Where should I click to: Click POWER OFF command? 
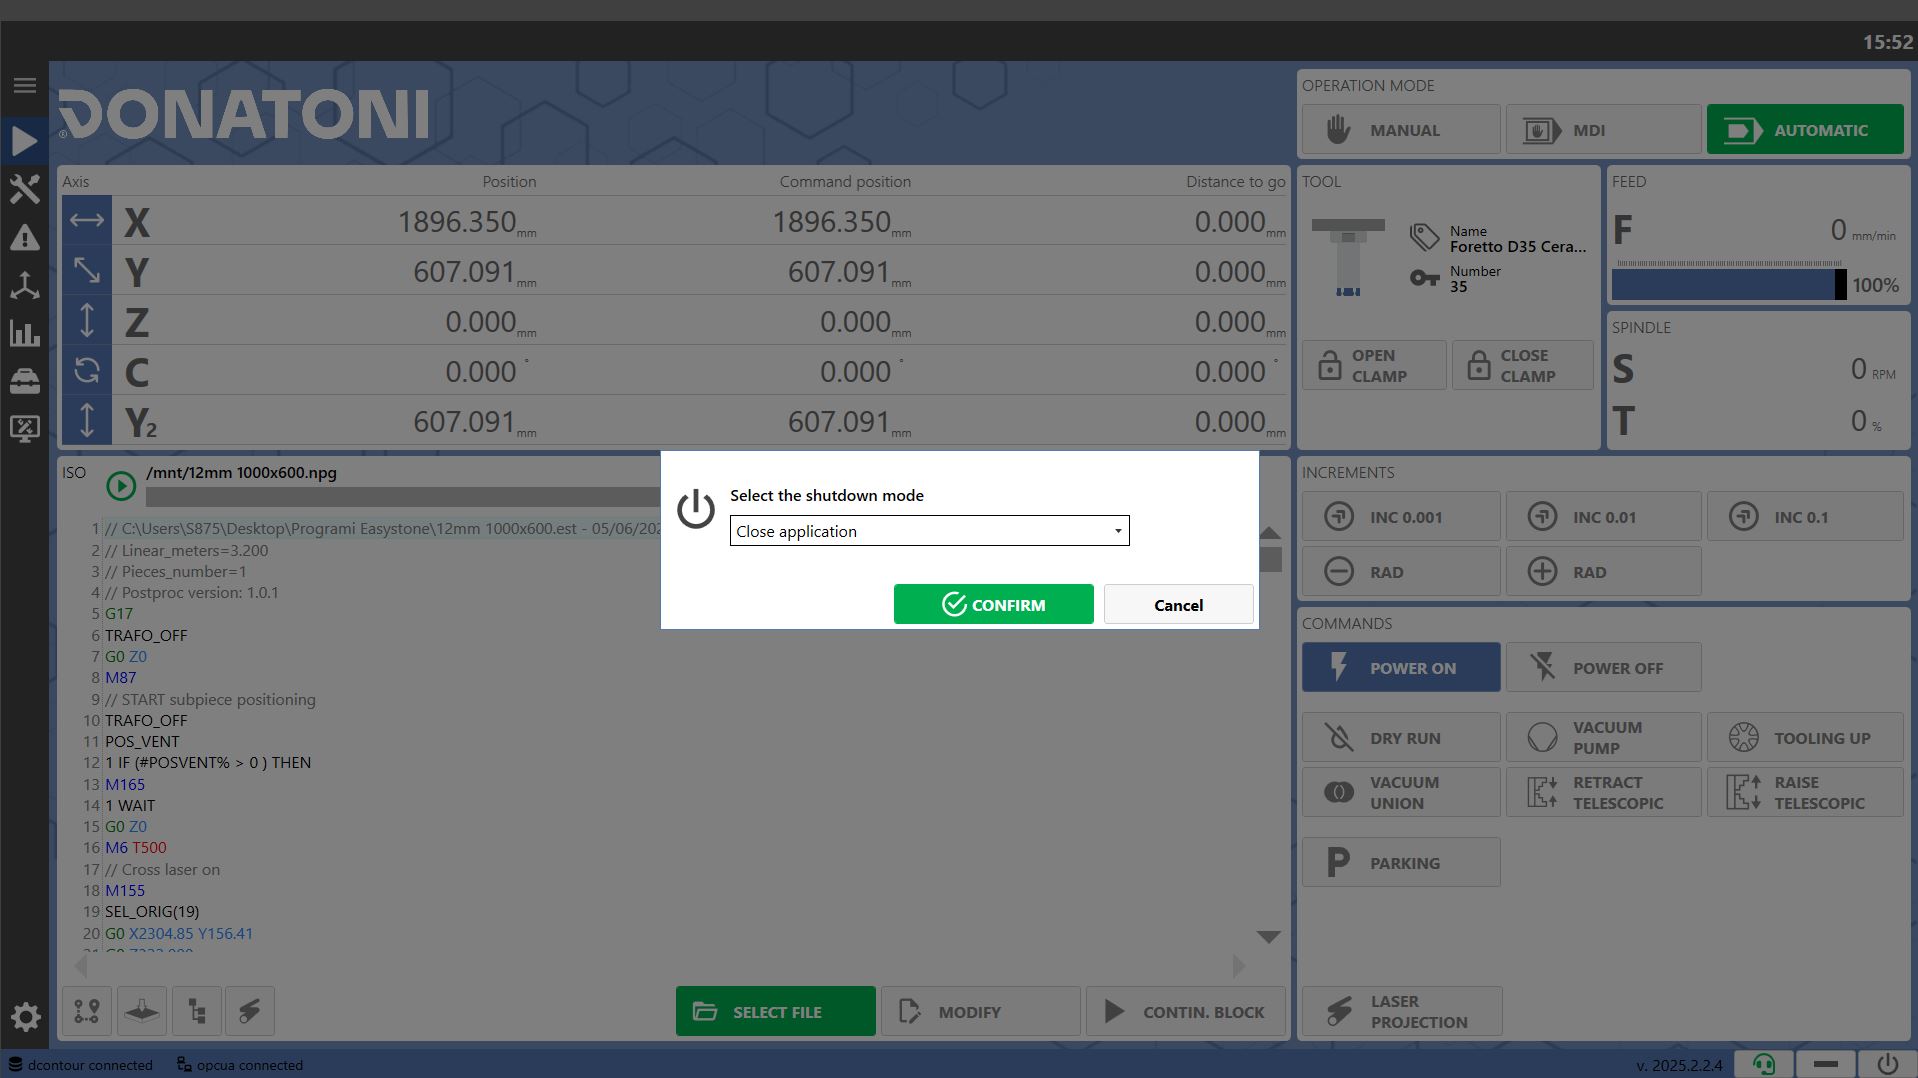[1603, 667]
